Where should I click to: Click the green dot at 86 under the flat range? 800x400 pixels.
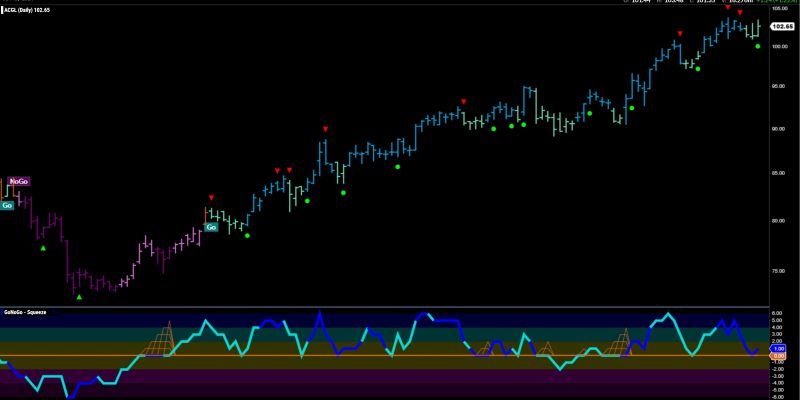point(397,167)
